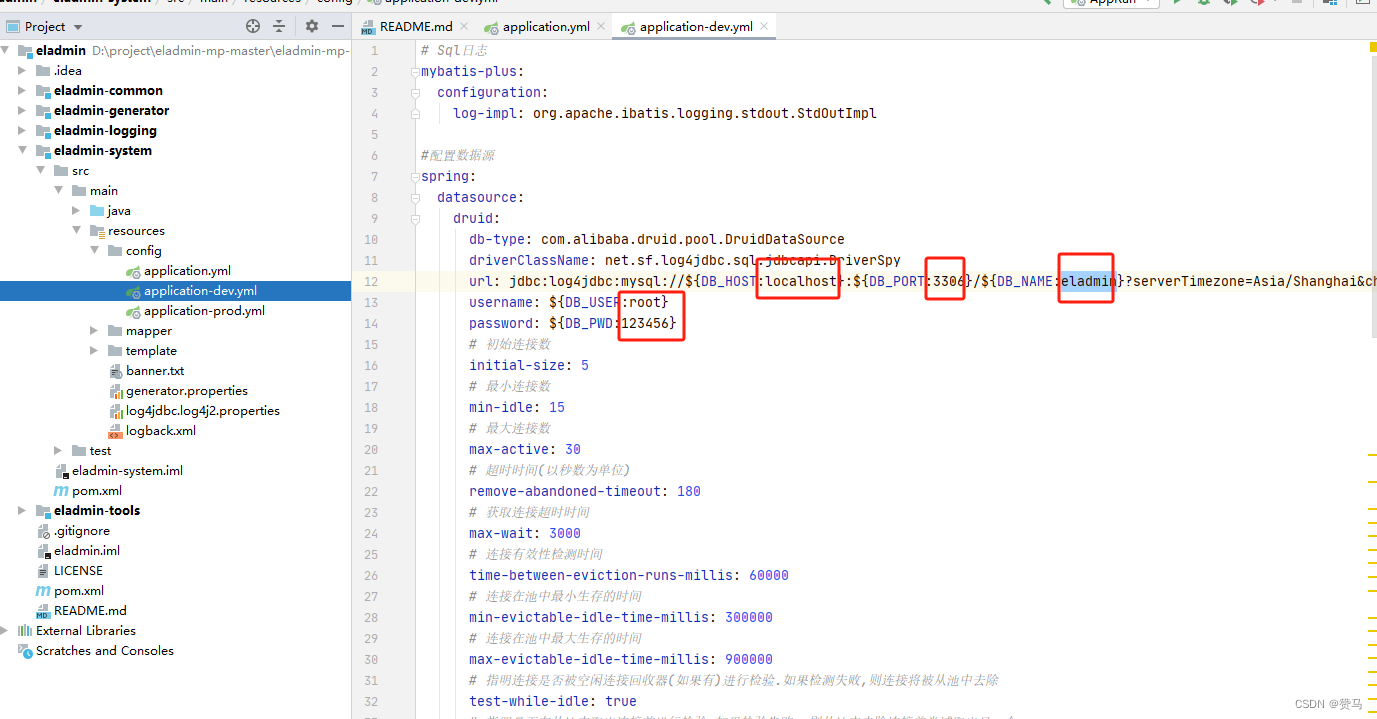Image resolution: width=1377 pixels, height=719 pixels.
Task: Launch the profiler icon in the toolbar
Action: [x=1257, y=4]
